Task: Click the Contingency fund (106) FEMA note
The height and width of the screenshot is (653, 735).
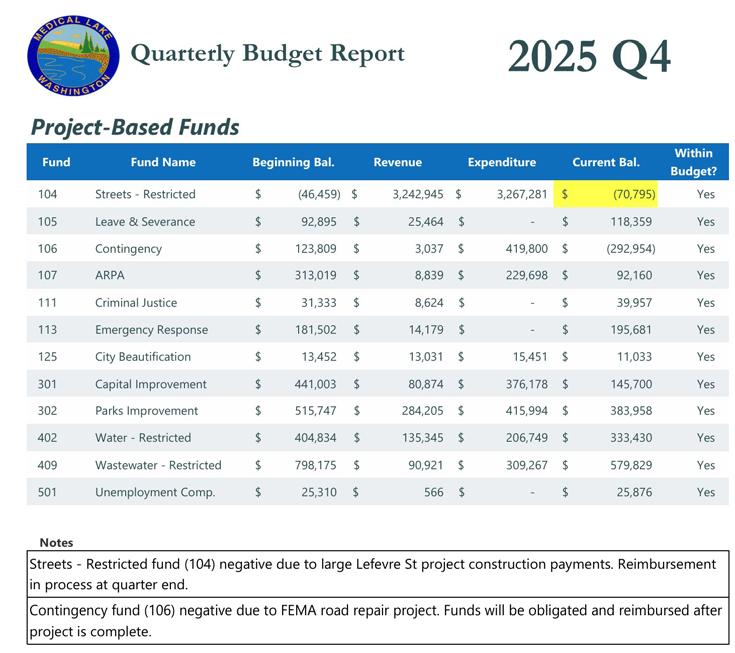Action: pyautogui.click(x=378, y=621)
